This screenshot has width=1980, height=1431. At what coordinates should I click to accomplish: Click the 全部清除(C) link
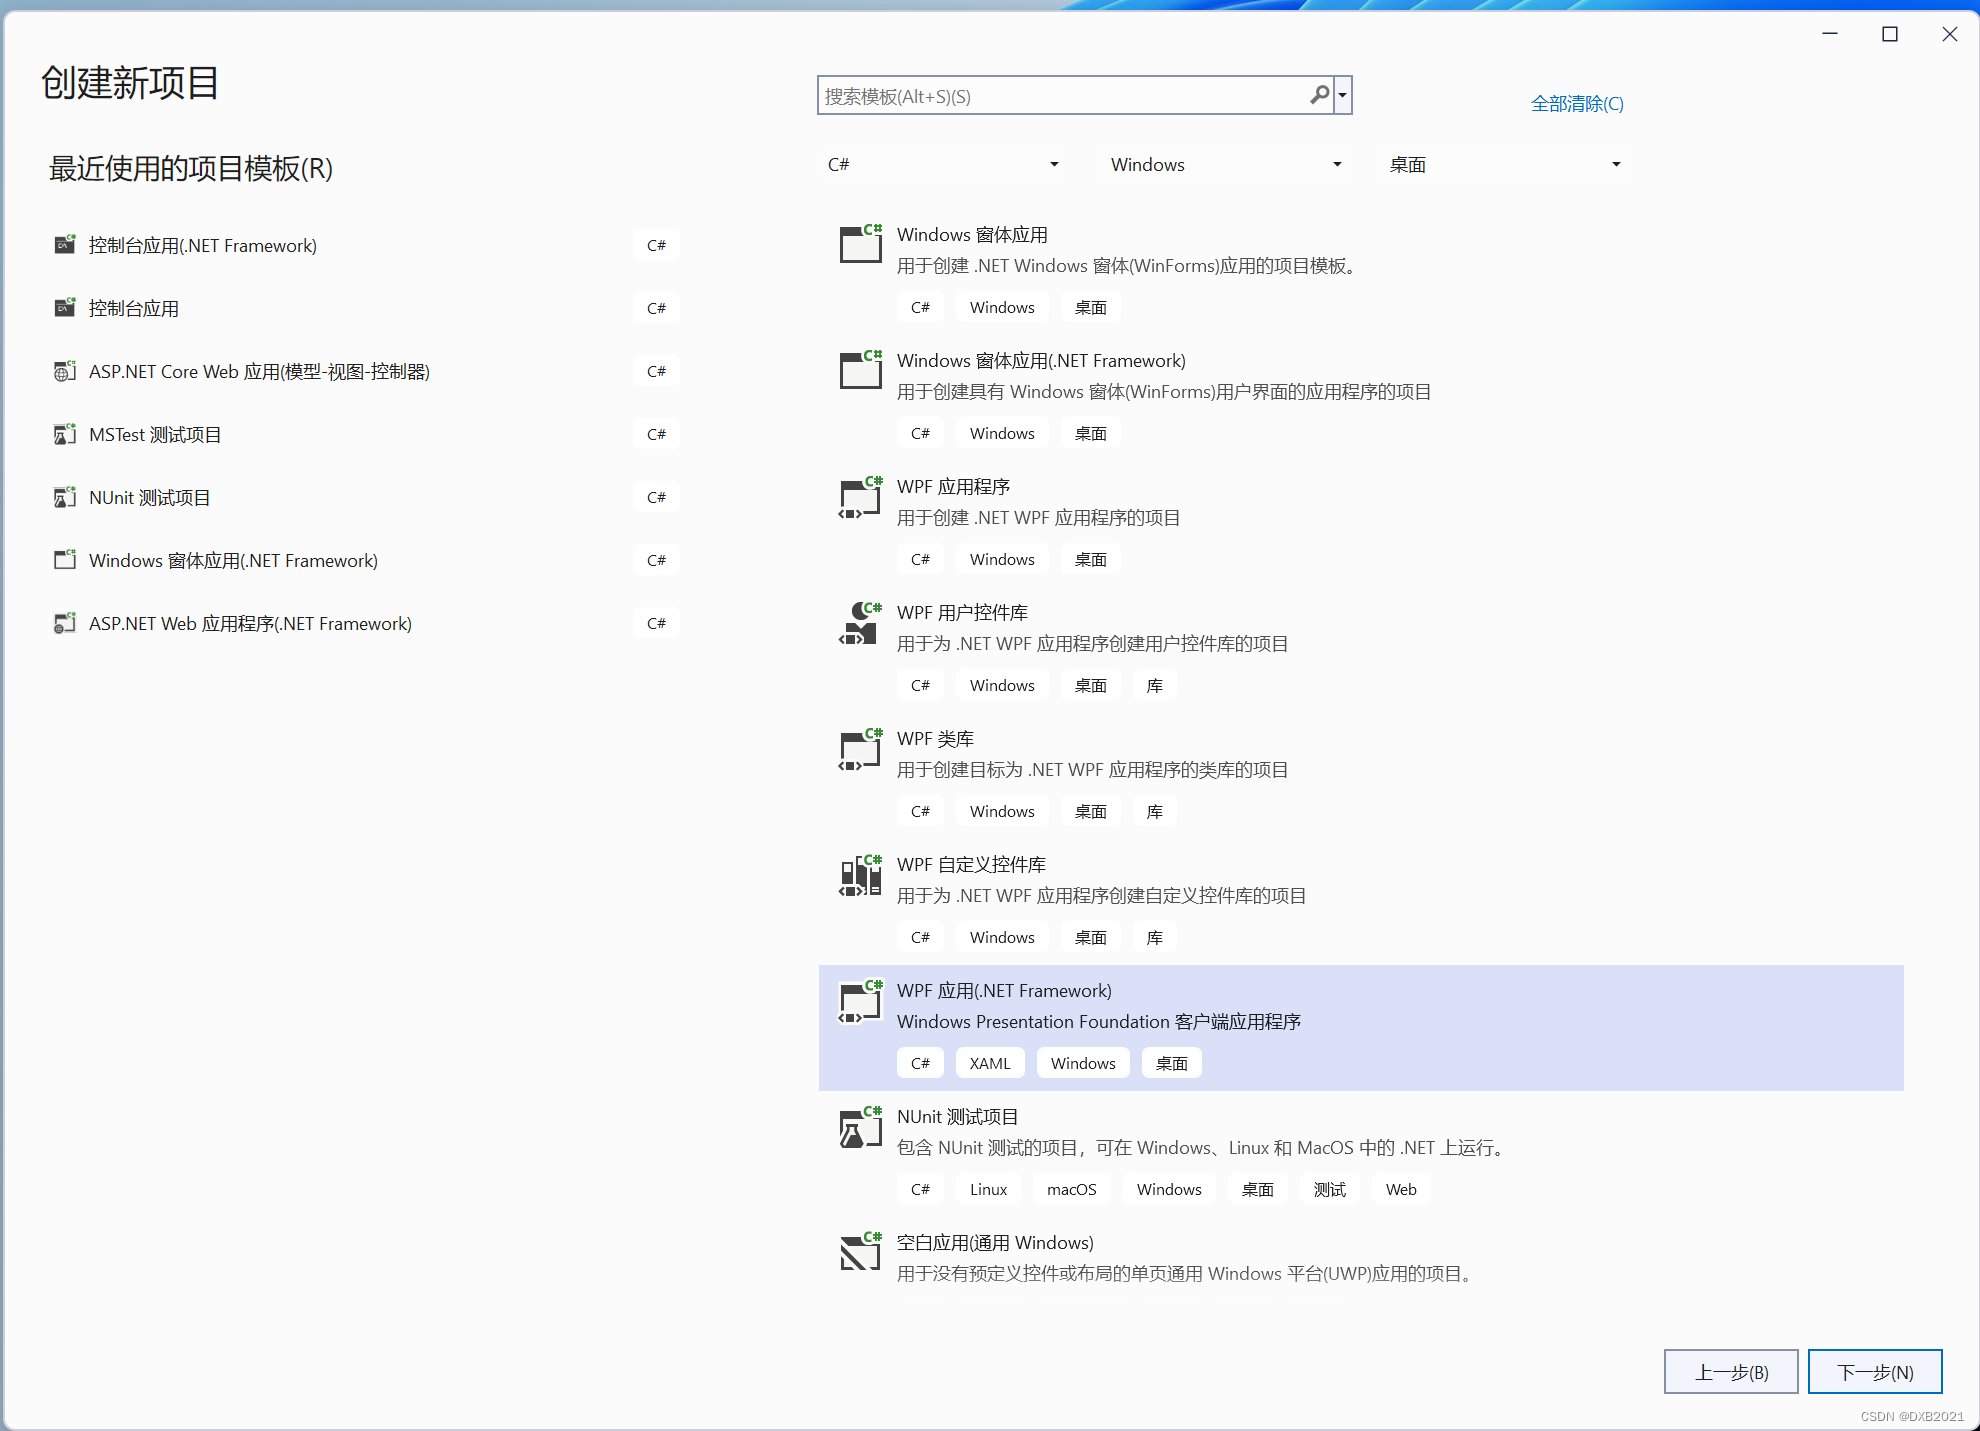(x=1577, y=103)
